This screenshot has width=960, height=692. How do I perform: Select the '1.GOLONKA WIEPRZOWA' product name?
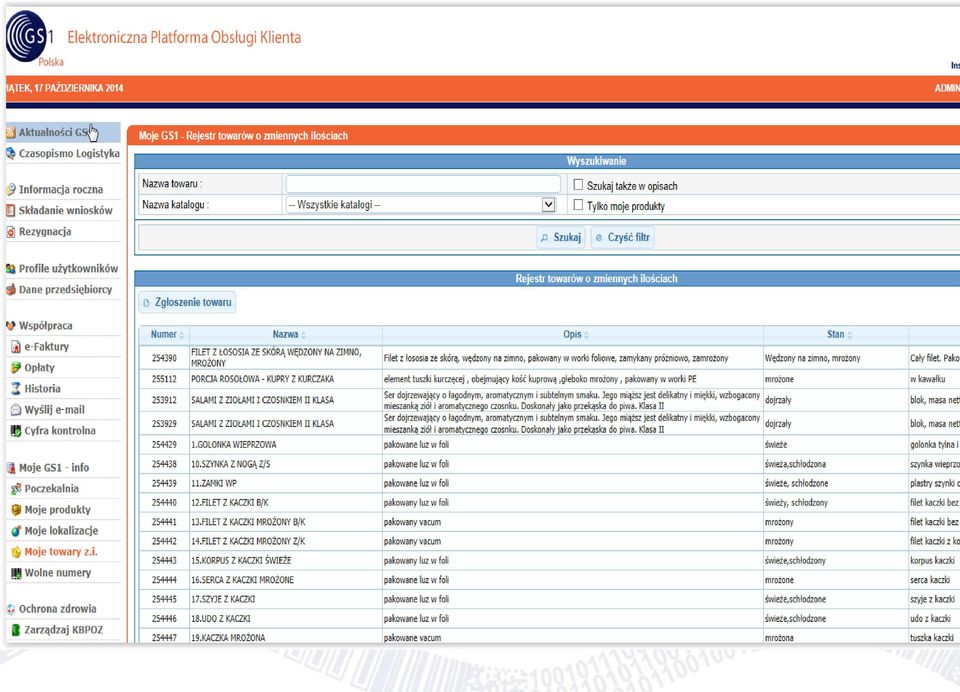coord(234,445)
